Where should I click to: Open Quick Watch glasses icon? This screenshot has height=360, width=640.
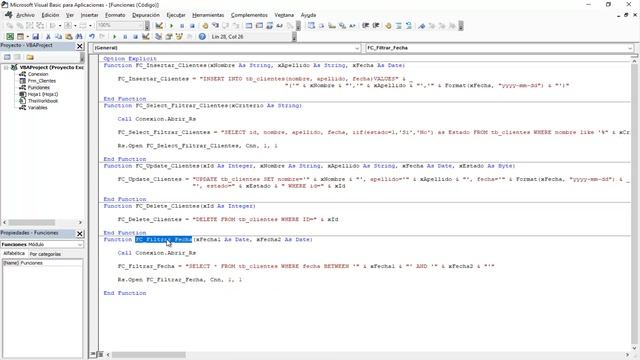pos(280,26)
